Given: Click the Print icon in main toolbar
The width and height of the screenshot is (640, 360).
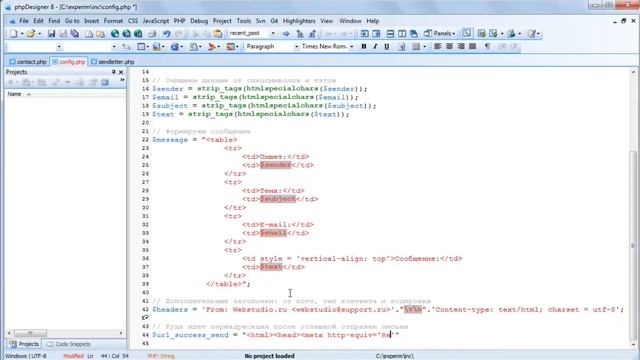Looking at the screenshot, I should pyautogui.click(x=151, y=34).
